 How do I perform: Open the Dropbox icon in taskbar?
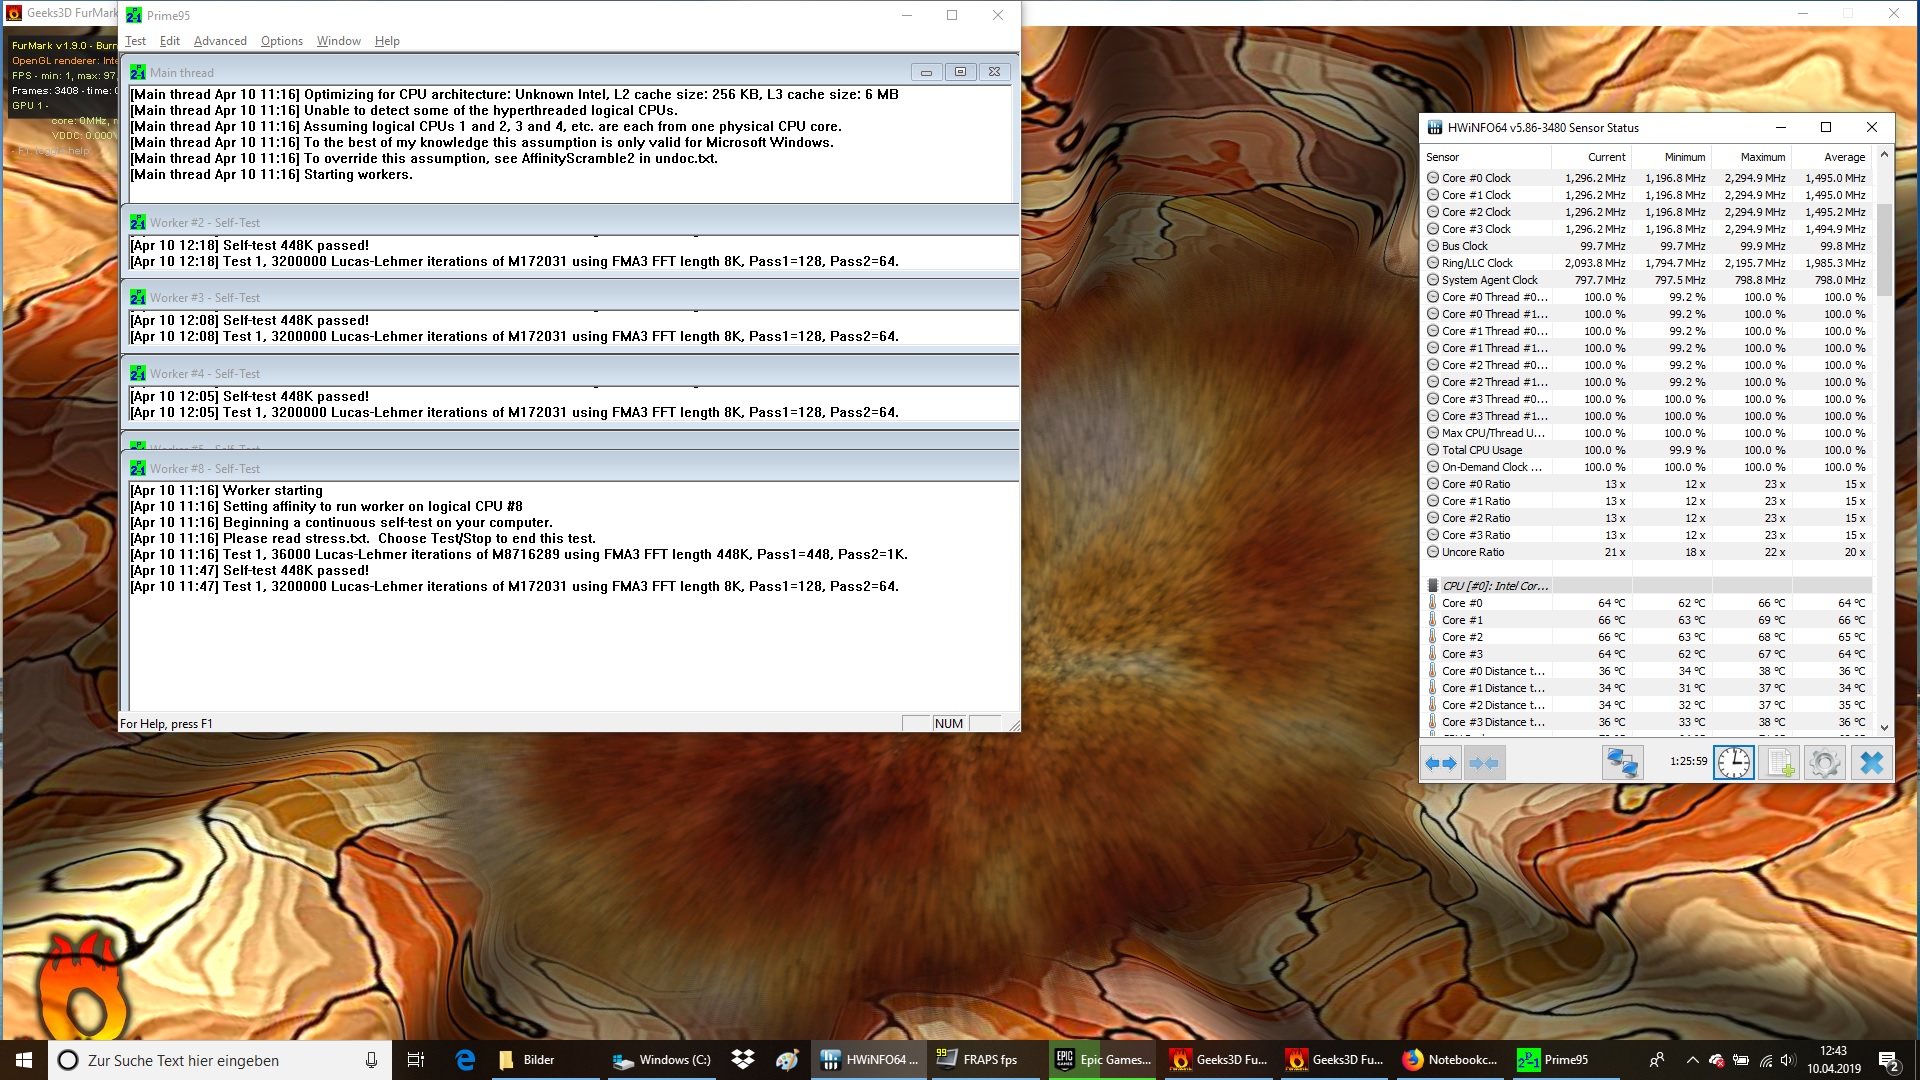tap(743, 1060)
